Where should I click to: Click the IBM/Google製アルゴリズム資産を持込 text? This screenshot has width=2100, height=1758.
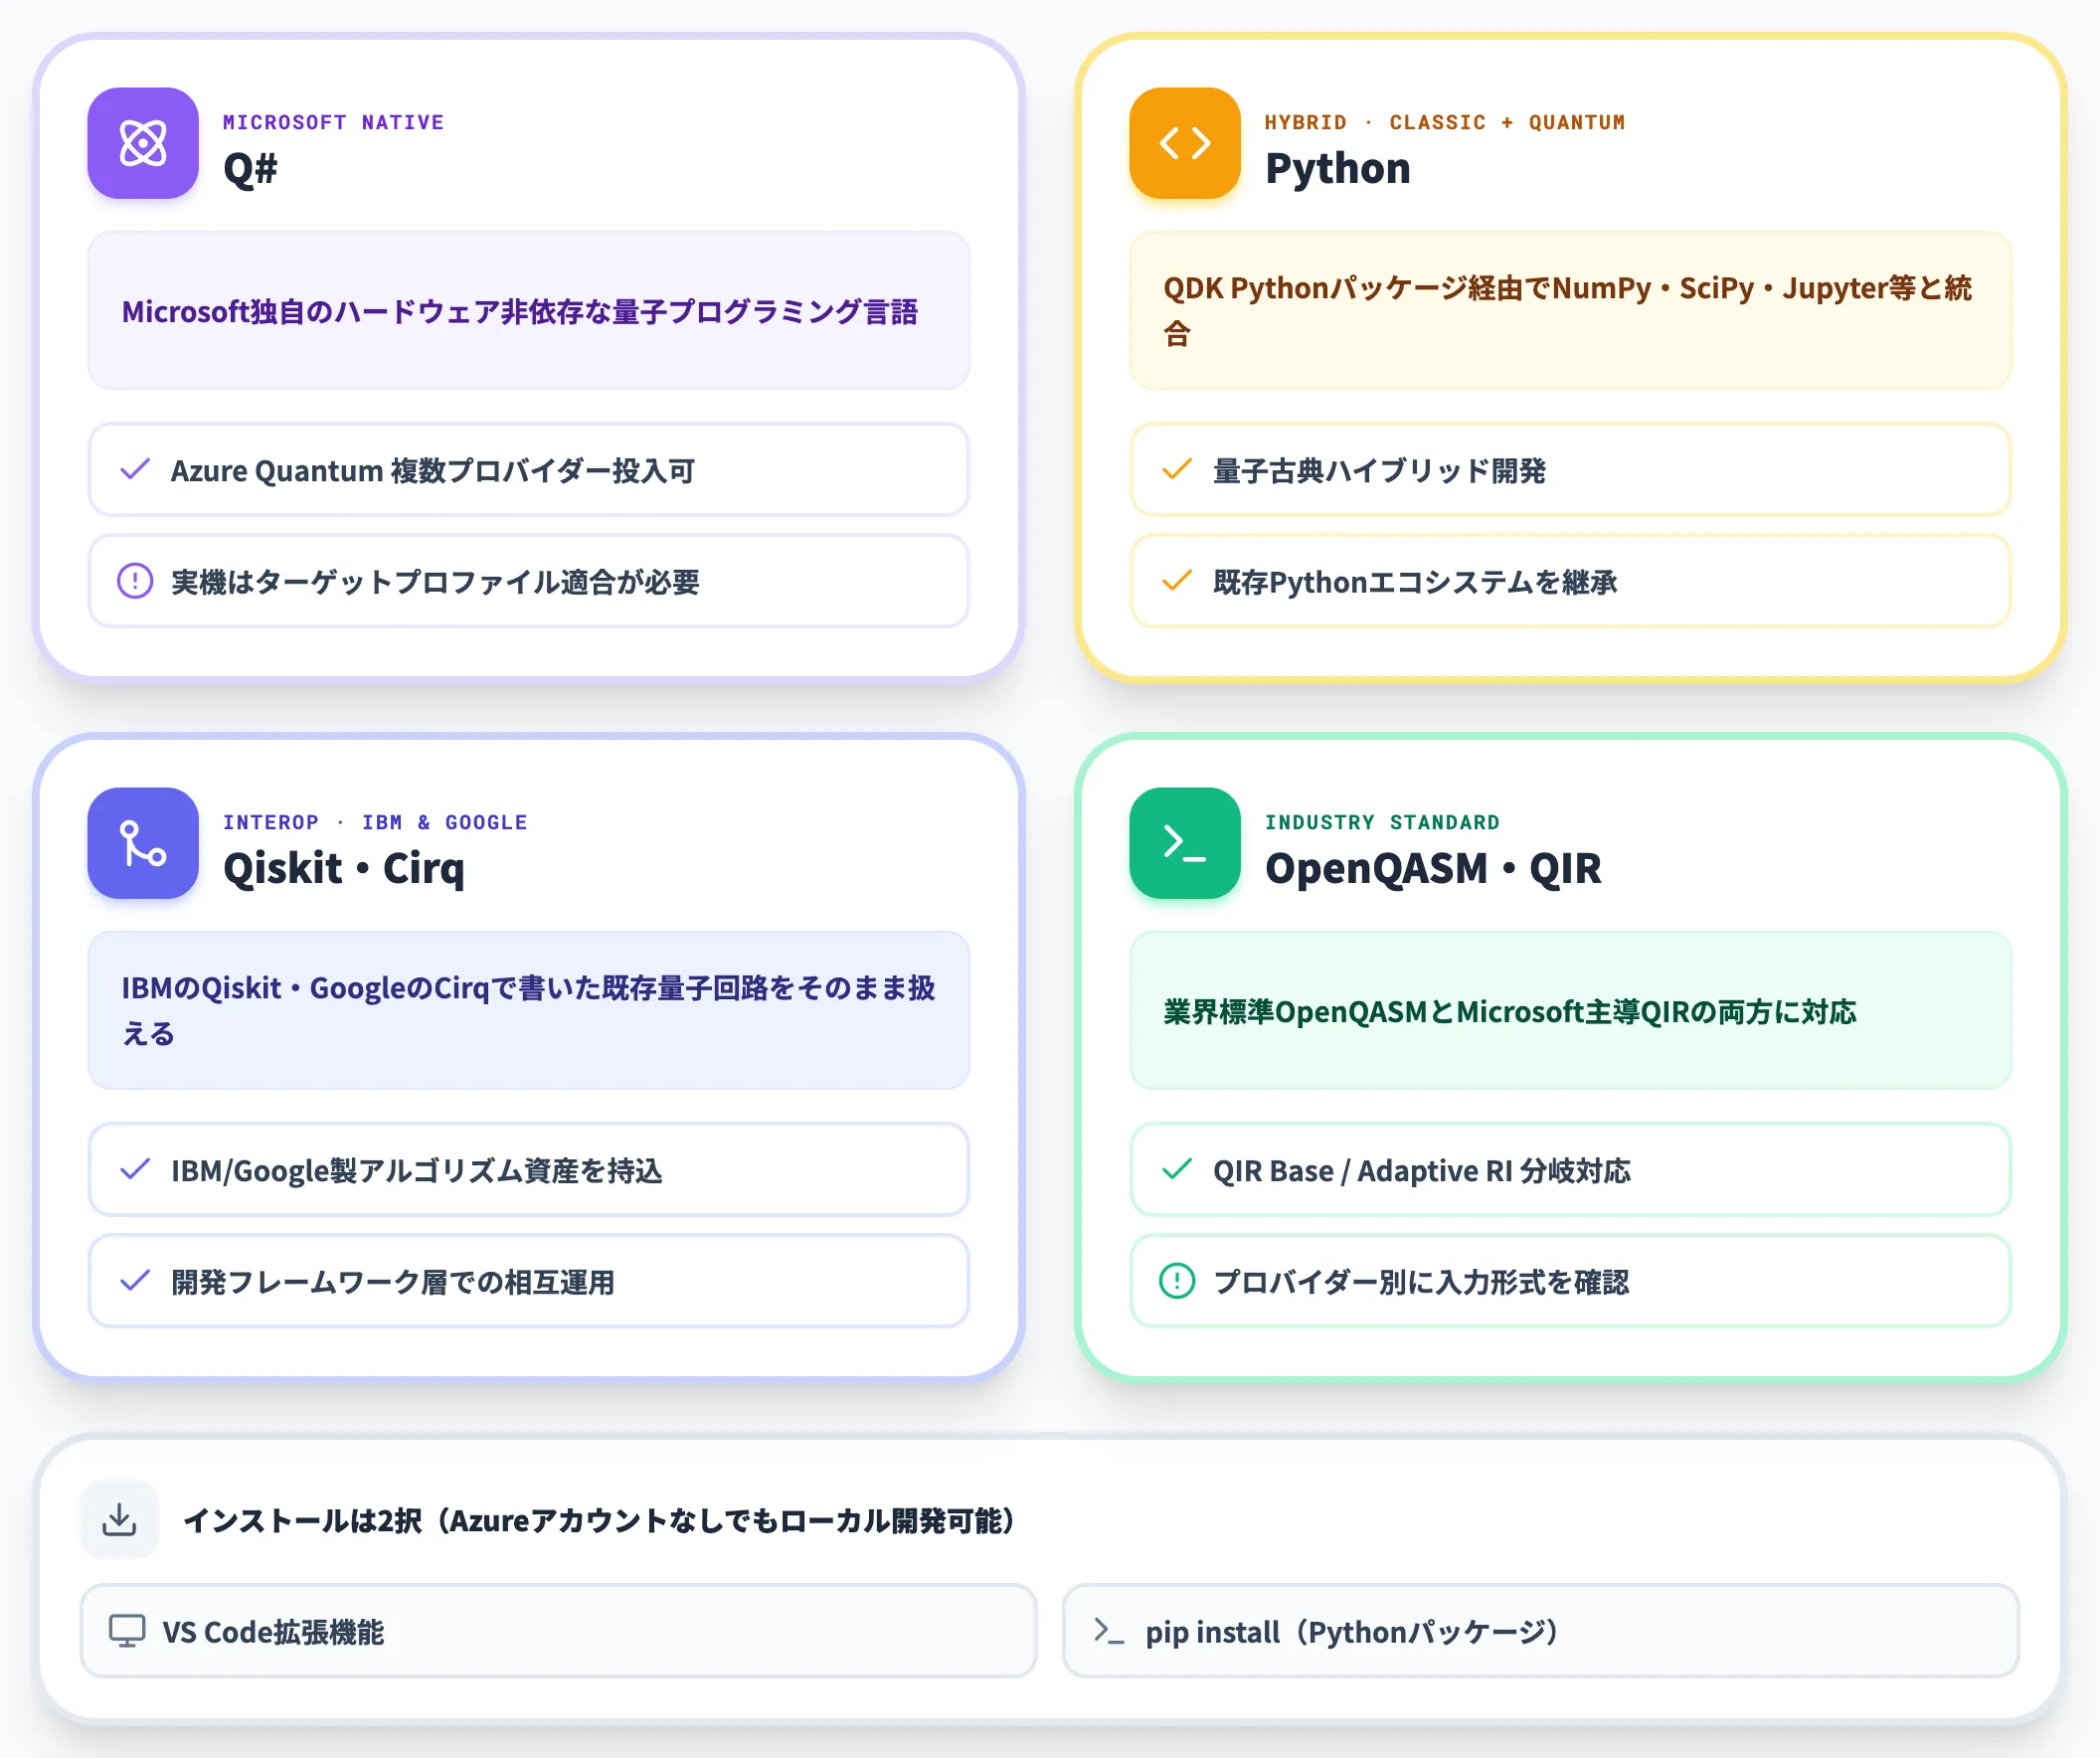(x=417, y=1170)
